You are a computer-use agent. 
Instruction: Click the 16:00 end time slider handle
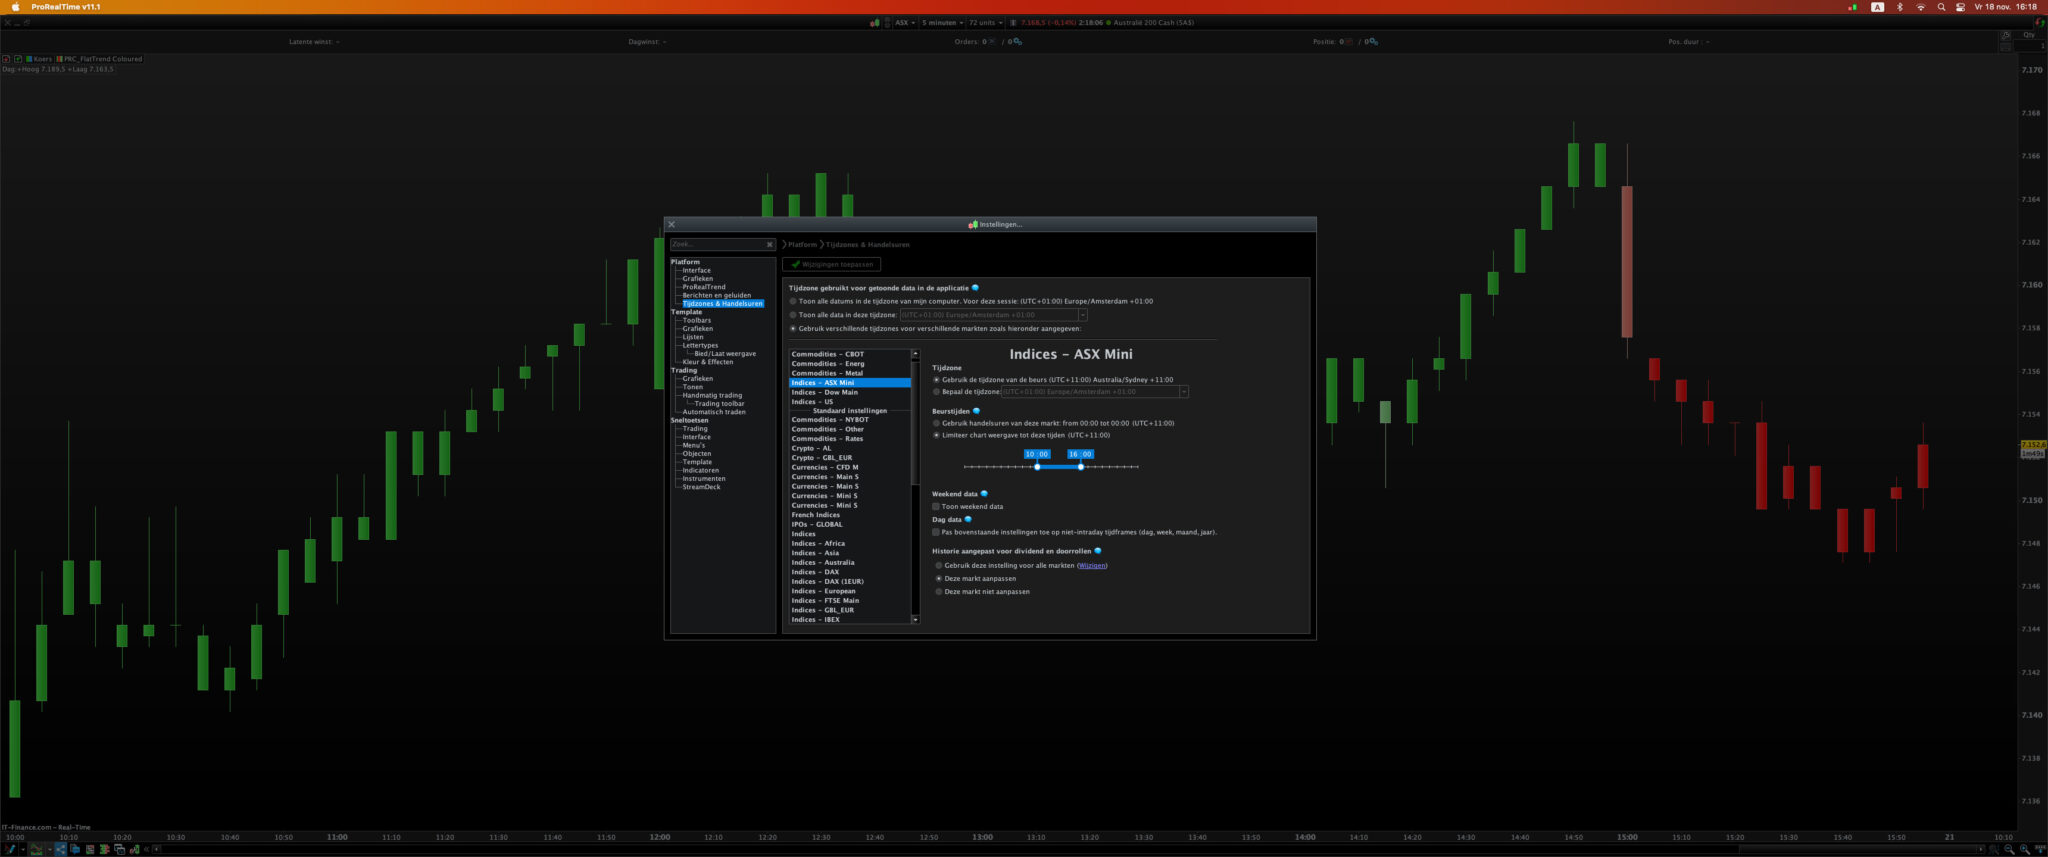pos(1080,467)
